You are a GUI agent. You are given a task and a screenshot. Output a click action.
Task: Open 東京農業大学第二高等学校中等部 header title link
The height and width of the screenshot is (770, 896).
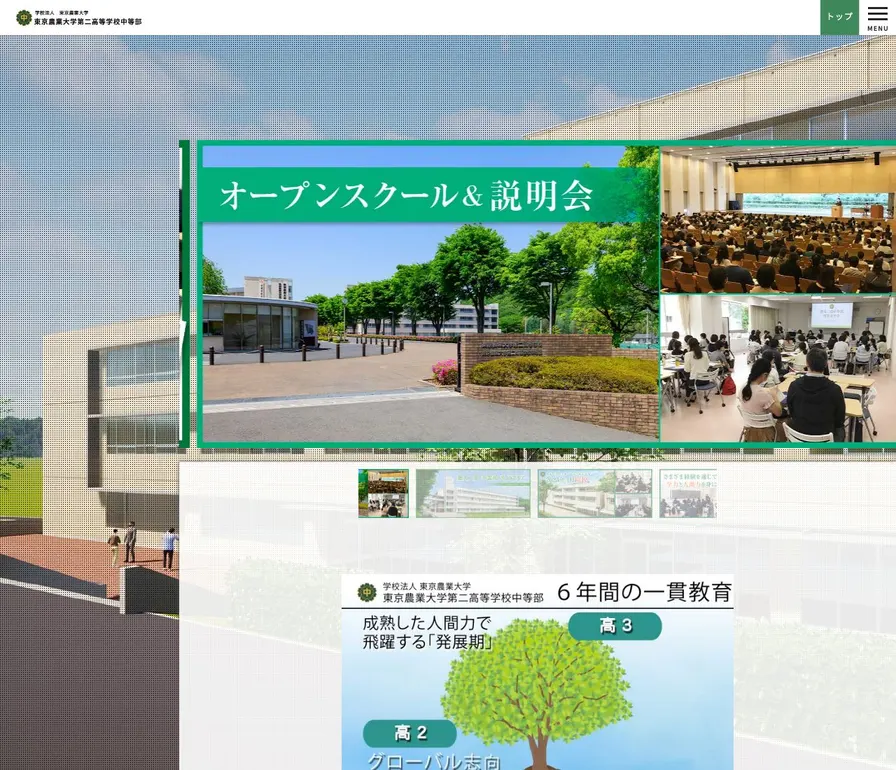pyautogui.click(x=87, y=22)
